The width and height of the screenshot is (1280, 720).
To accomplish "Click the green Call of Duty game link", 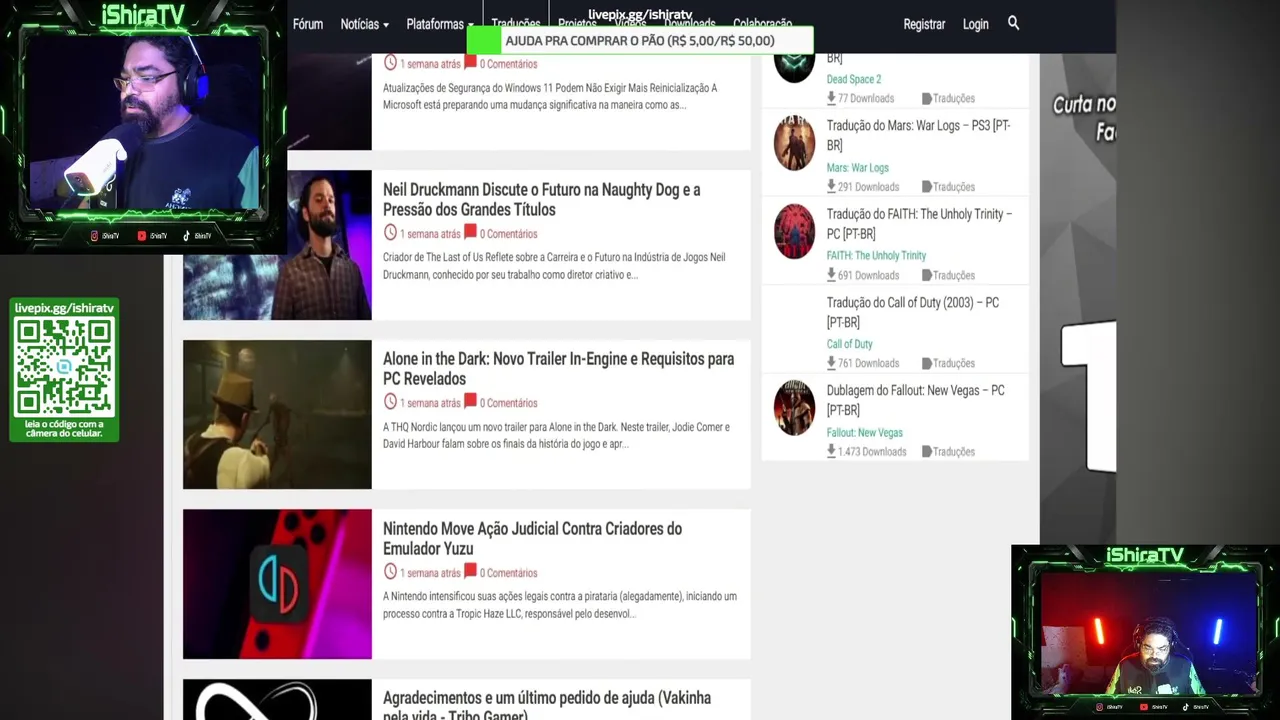I will (849, 344).
